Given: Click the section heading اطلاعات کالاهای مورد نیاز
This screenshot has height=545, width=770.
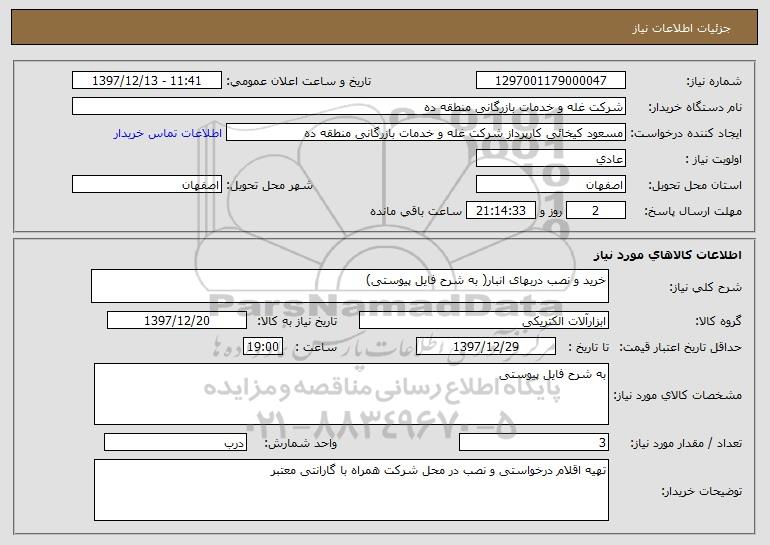Looking at the screenshot, I should tap(667, 255).
